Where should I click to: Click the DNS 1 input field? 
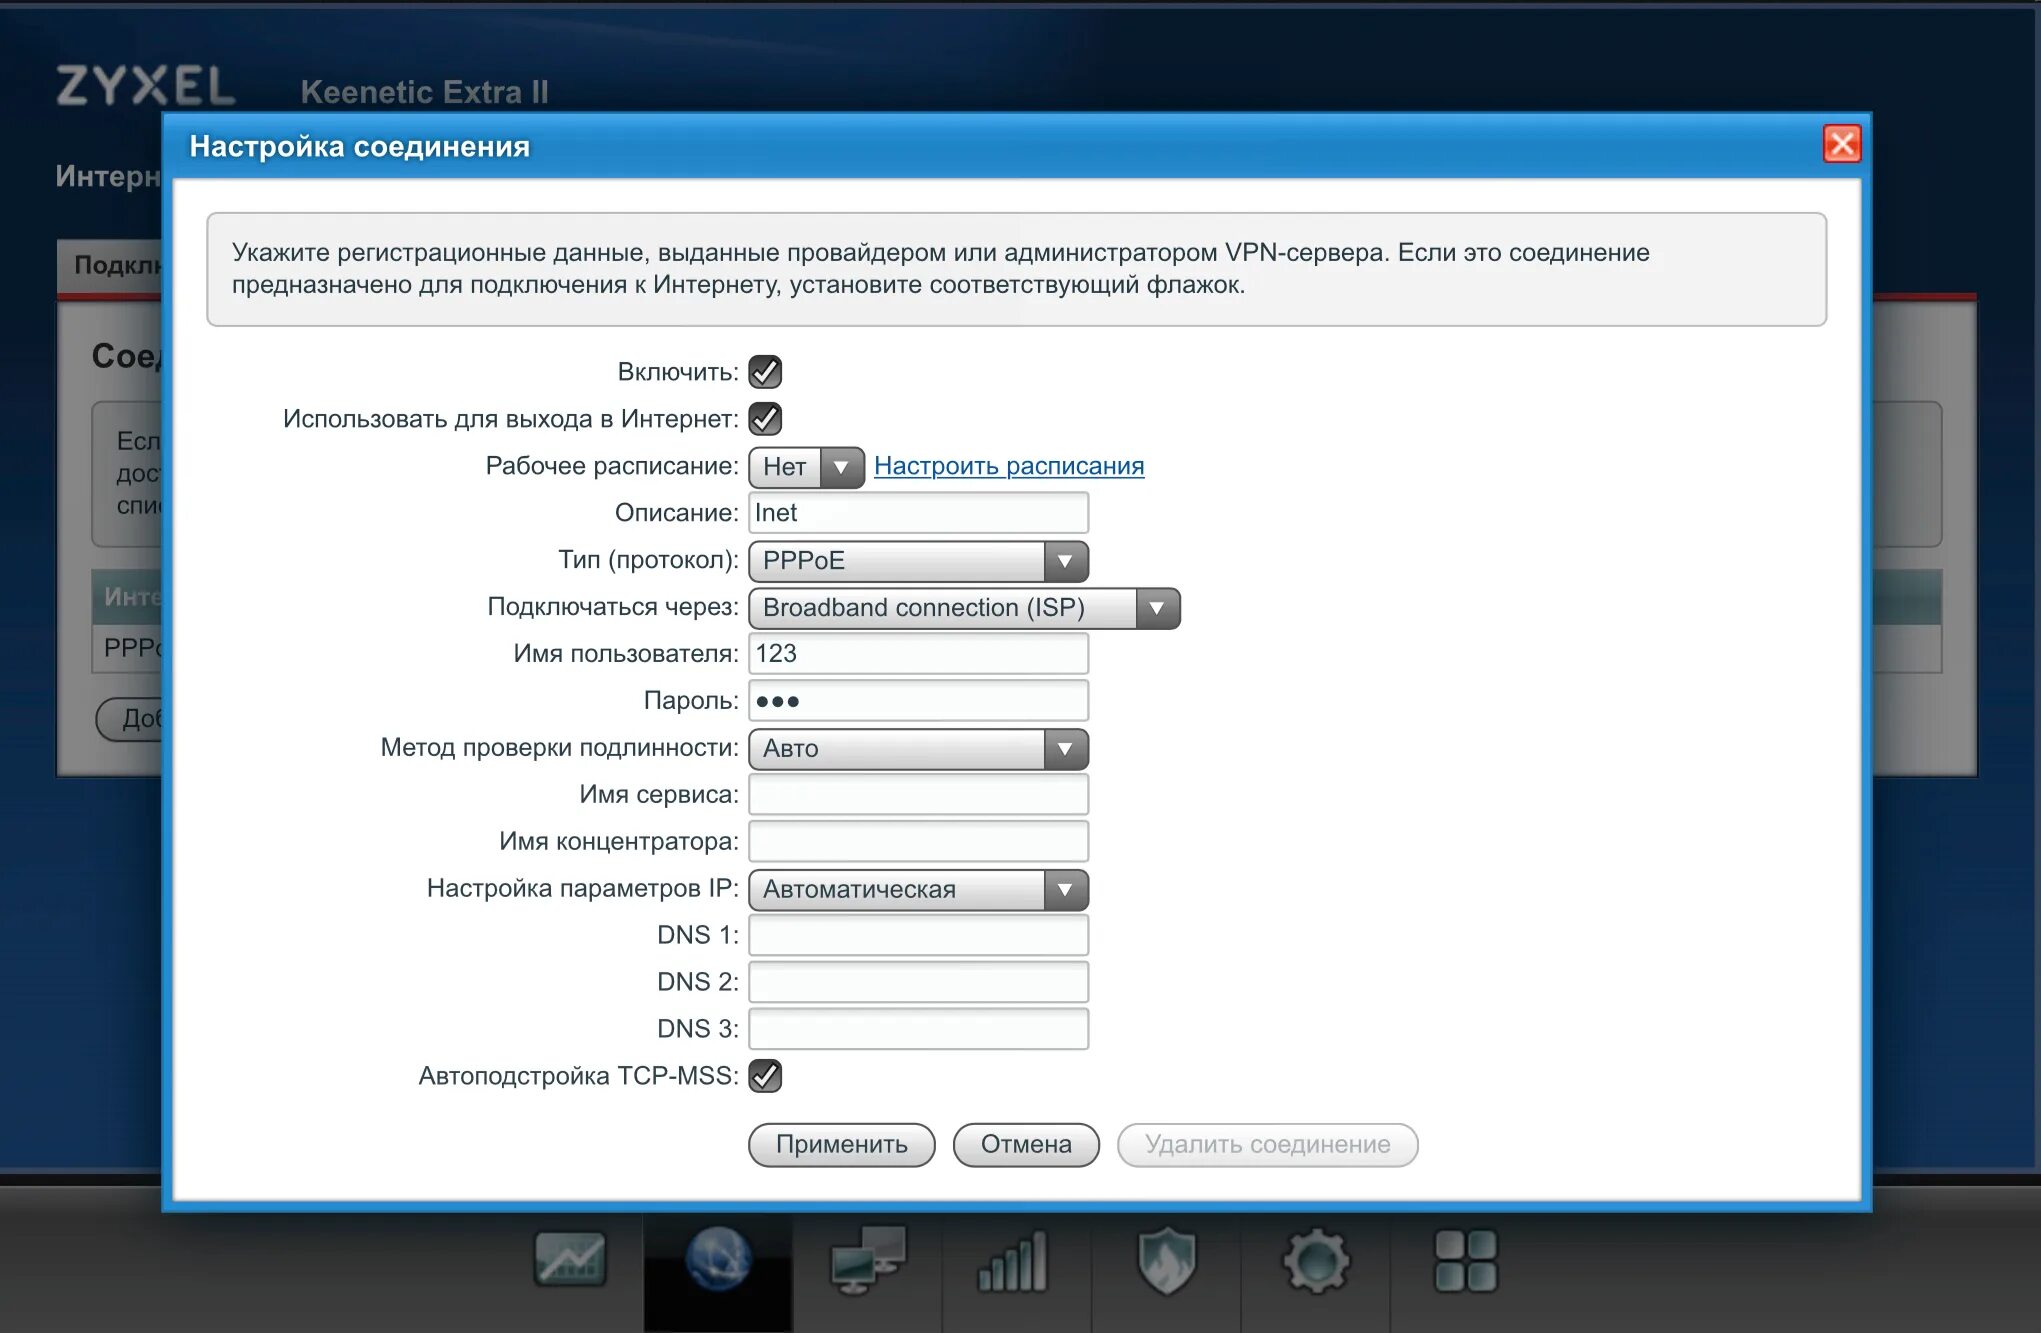click(917, 936)
